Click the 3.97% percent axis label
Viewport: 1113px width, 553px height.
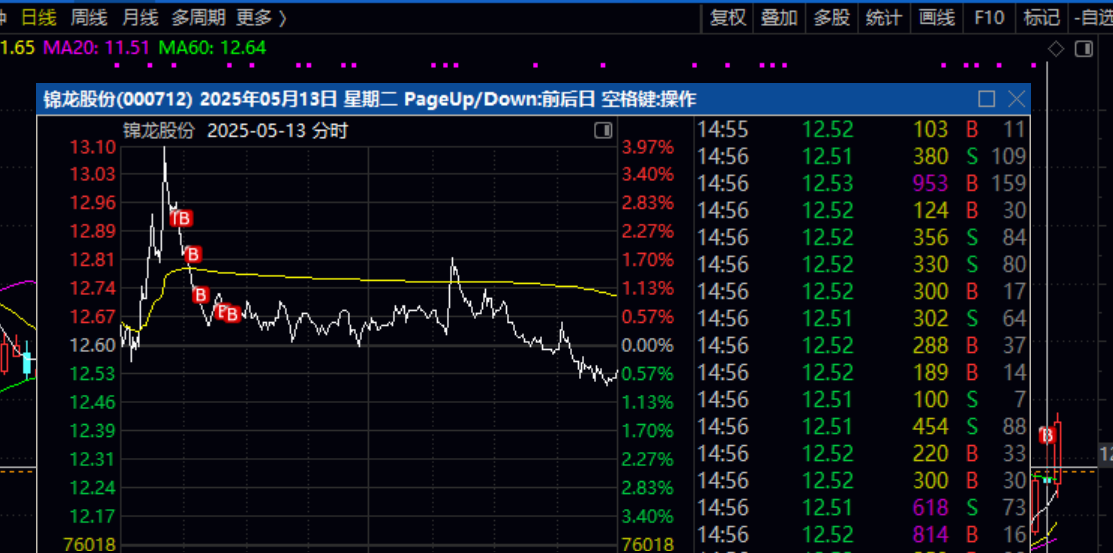click(x=647, y=147)
